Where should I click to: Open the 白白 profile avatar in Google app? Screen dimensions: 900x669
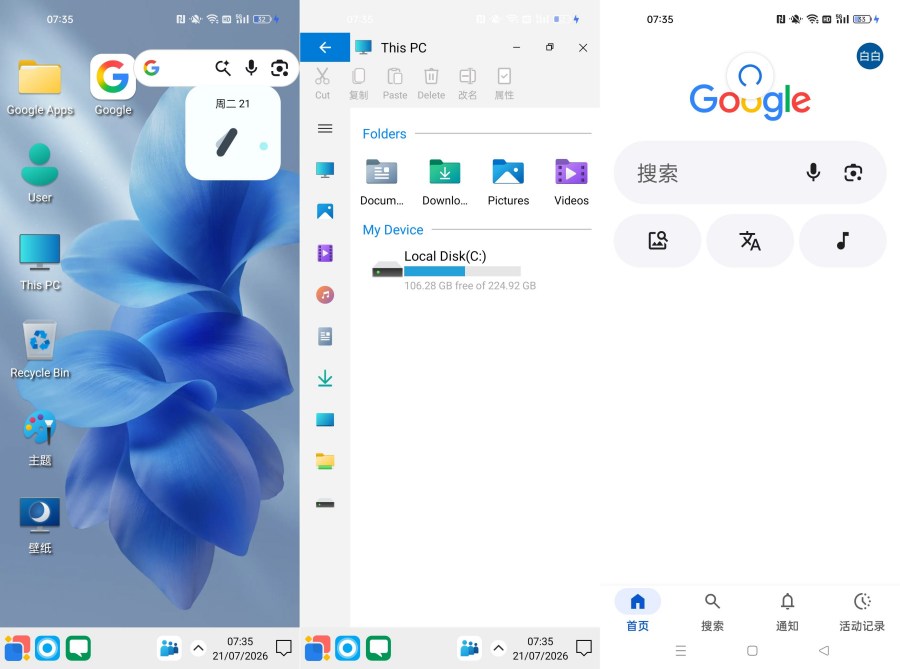pyautogui.click(x=870, y=56)
